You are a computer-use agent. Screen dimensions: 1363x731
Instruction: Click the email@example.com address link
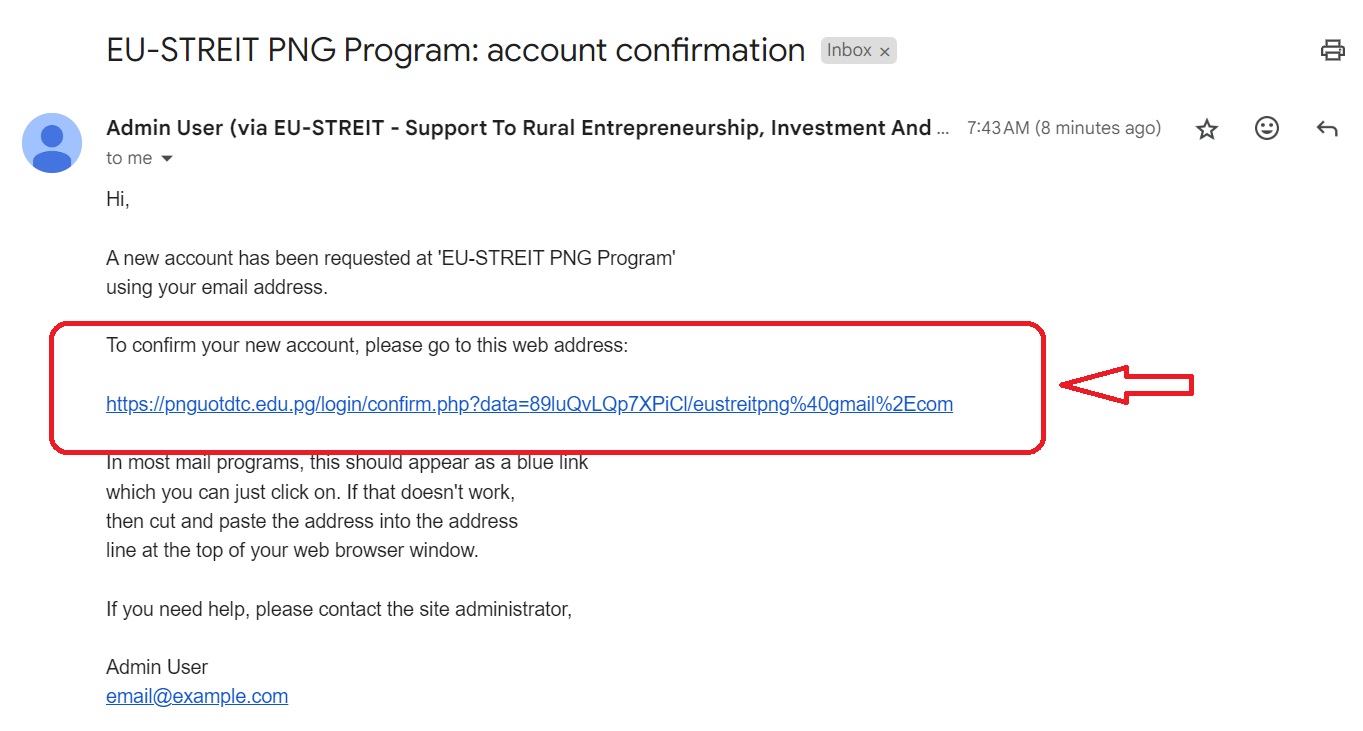point(197,696)
